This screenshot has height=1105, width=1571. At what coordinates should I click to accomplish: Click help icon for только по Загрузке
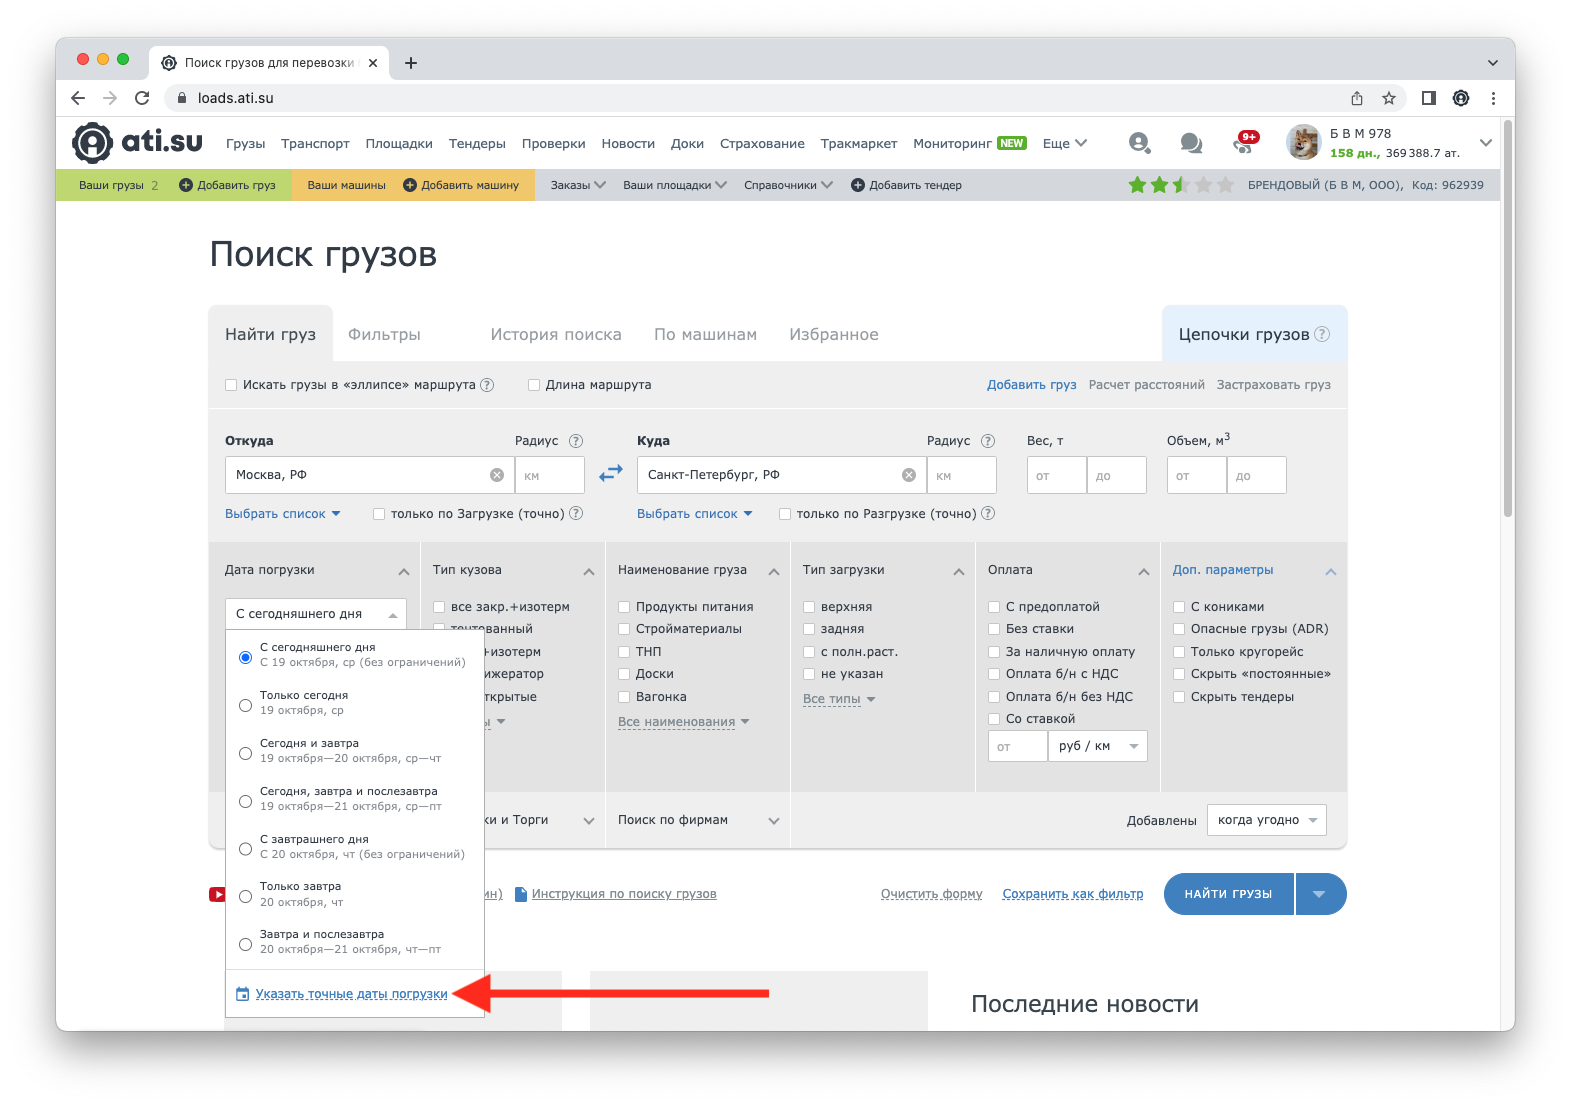point(576,513)
